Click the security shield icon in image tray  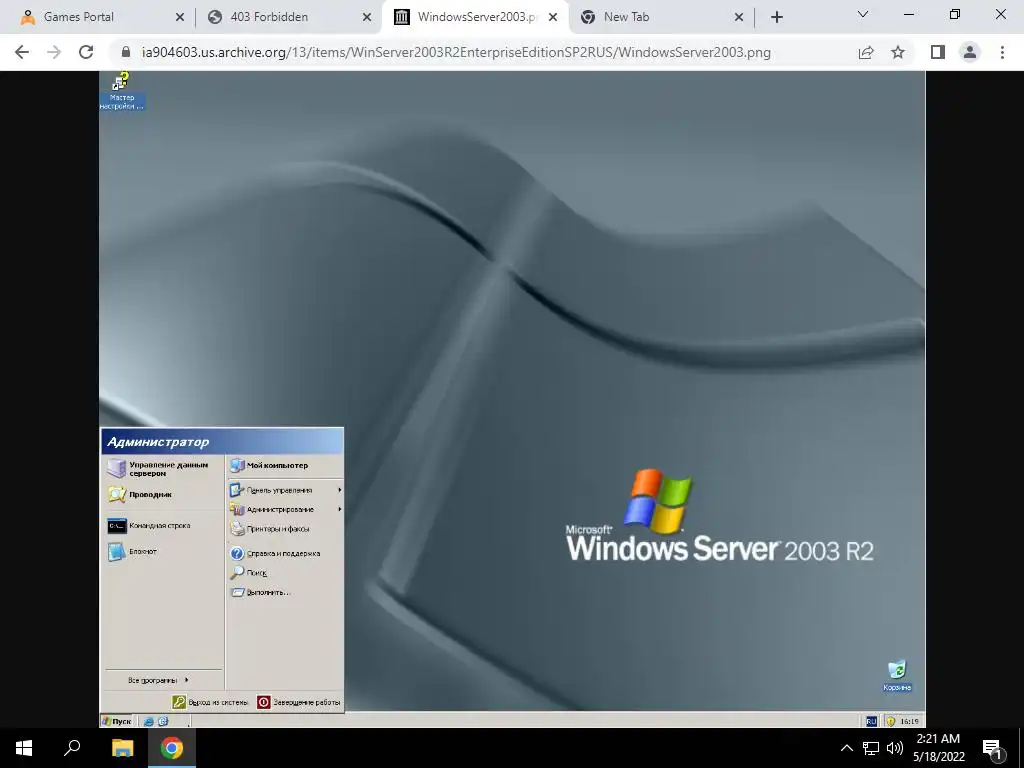(889, 721)
